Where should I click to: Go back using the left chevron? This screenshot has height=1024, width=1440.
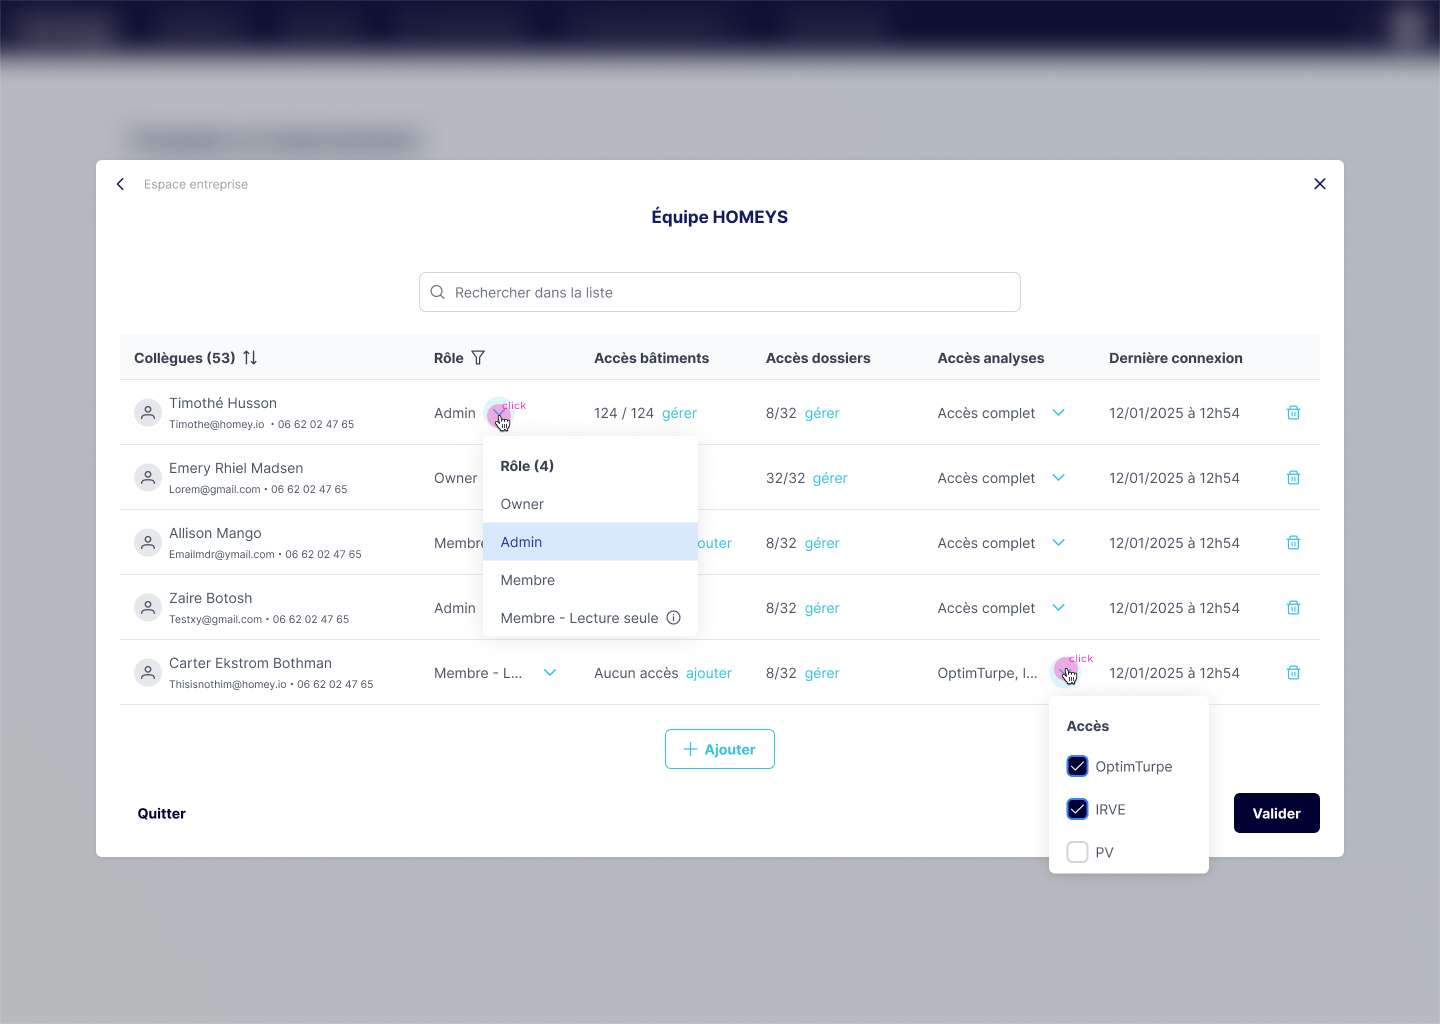click(x=121, y=184)
